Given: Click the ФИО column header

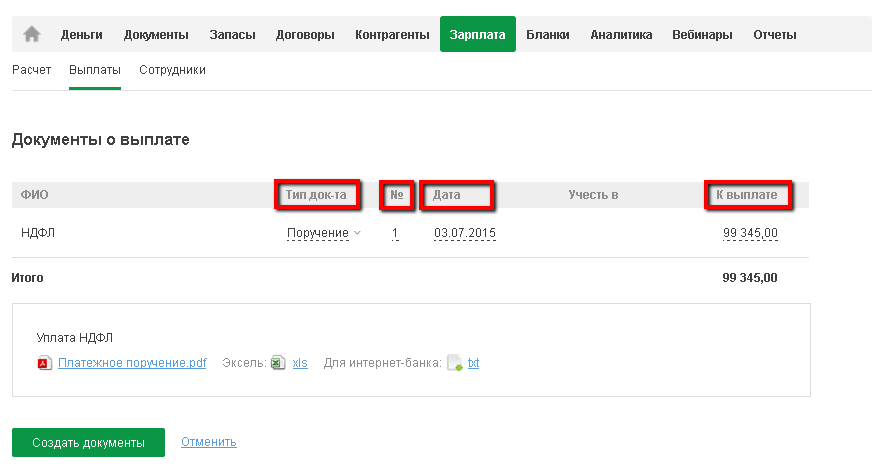Looking at the screenshot, I should [34, 195].
